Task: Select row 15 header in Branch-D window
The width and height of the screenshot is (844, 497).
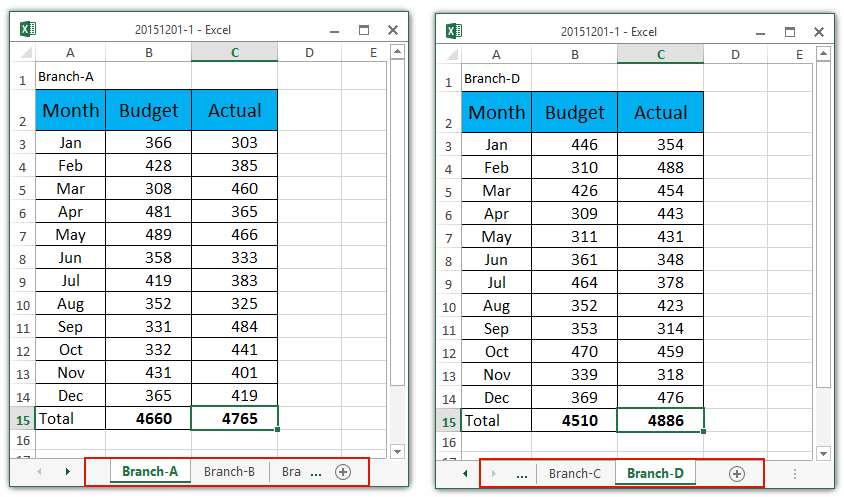Action: coord(447,421)
